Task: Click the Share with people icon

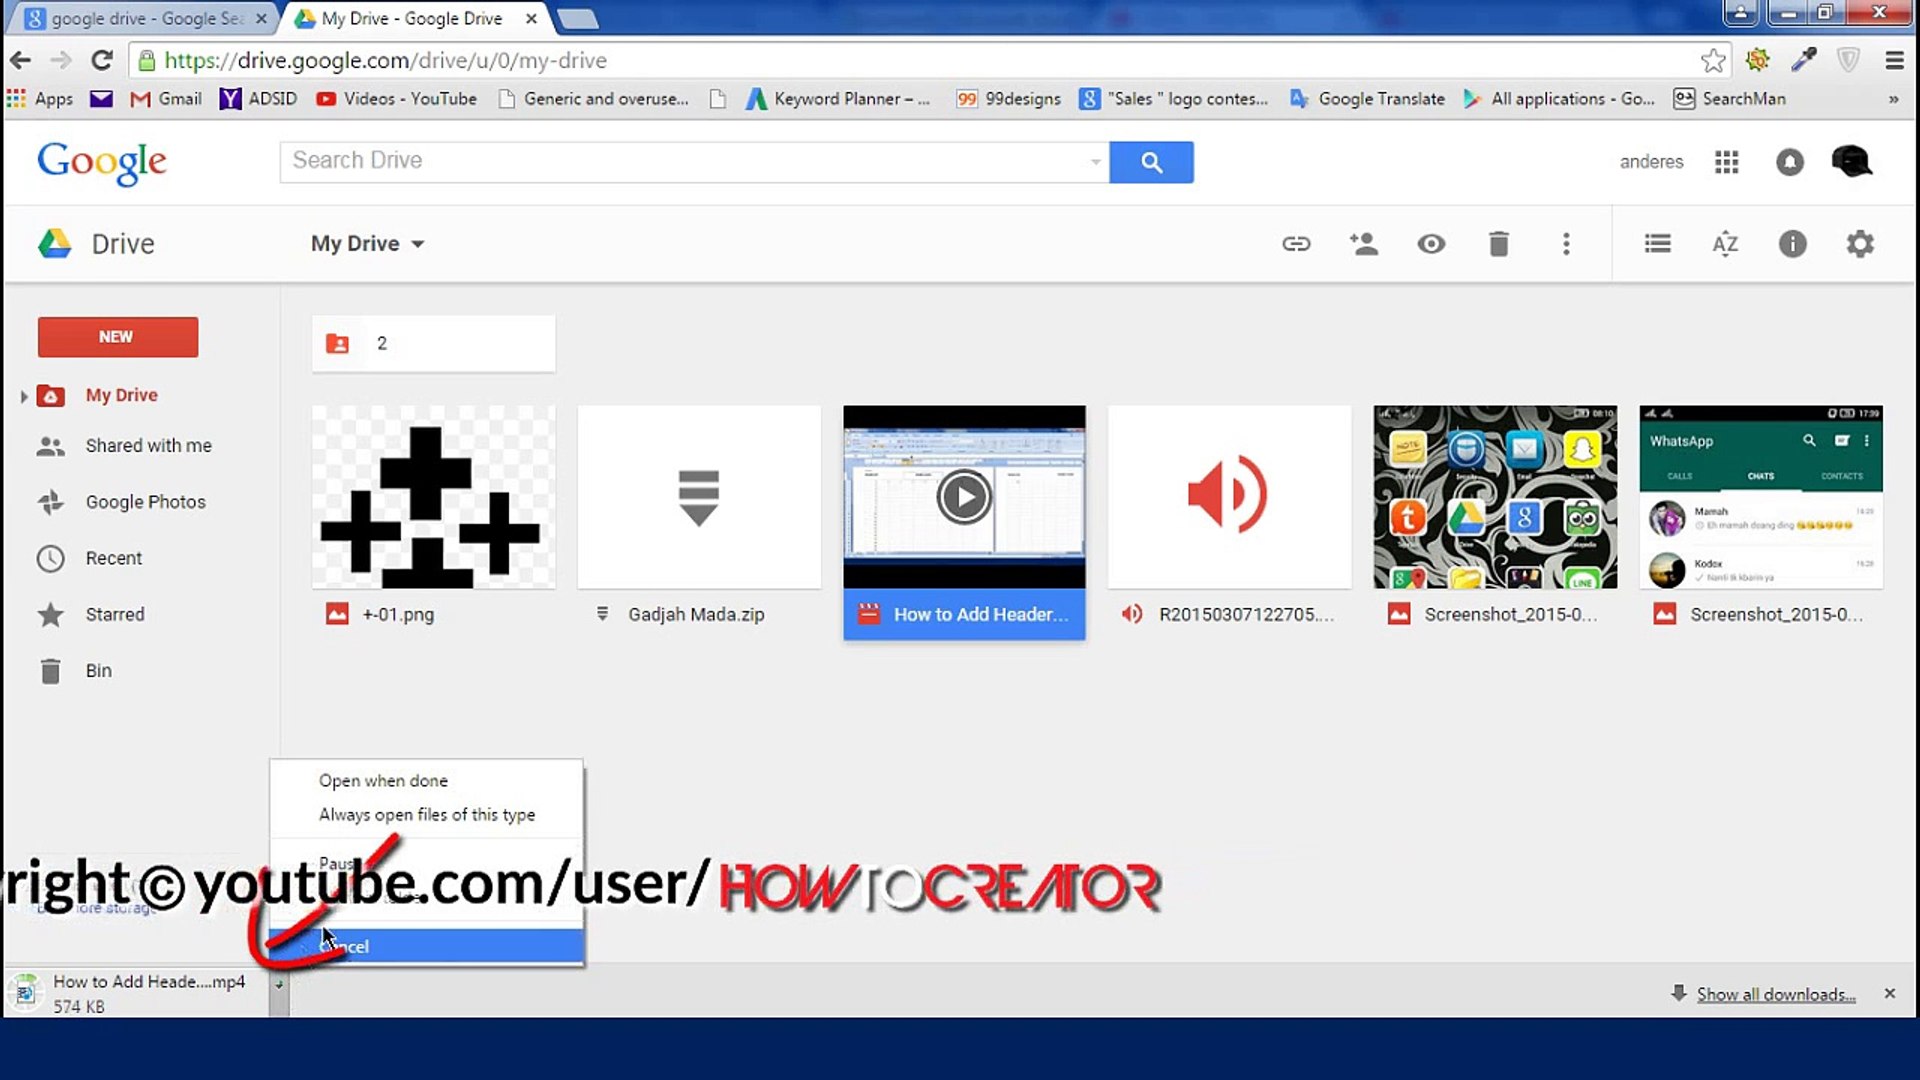Action: click(x=1364, y=243)
